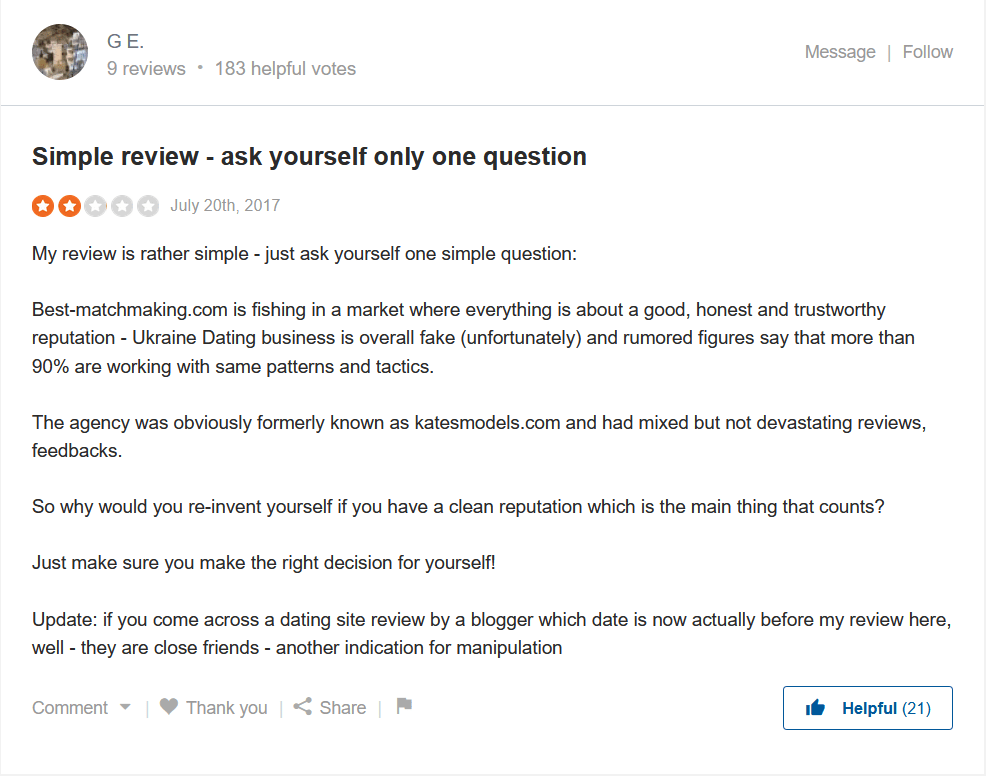Click the first orange rating star
986x776 pixels.
(x=43, y=206)
